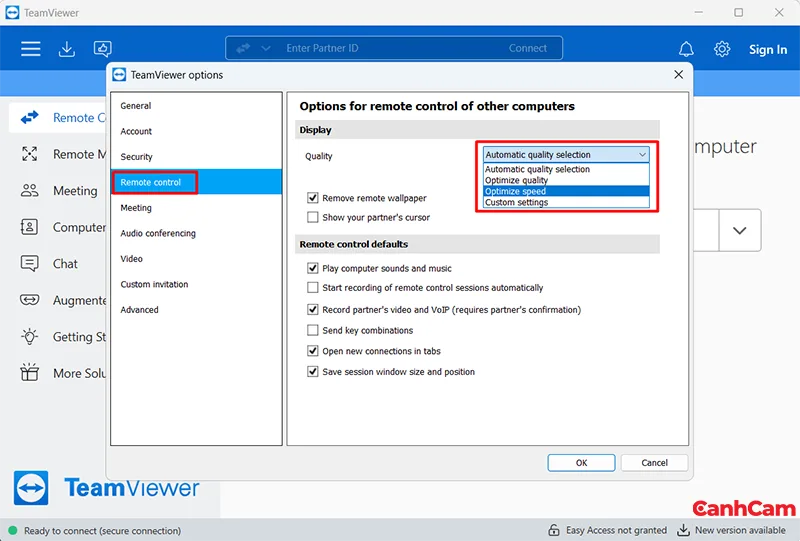The image size is (800, 541).
Task: Click the New version download icon
Action: tap(683, 530)
